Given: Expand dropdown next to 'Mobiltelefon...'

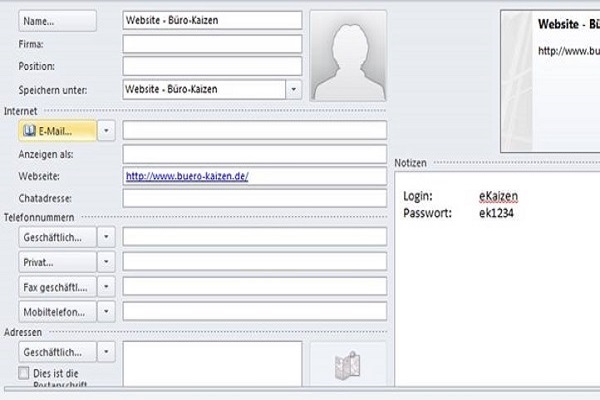Looking at the screenshot, I should [x=107, y=310].
